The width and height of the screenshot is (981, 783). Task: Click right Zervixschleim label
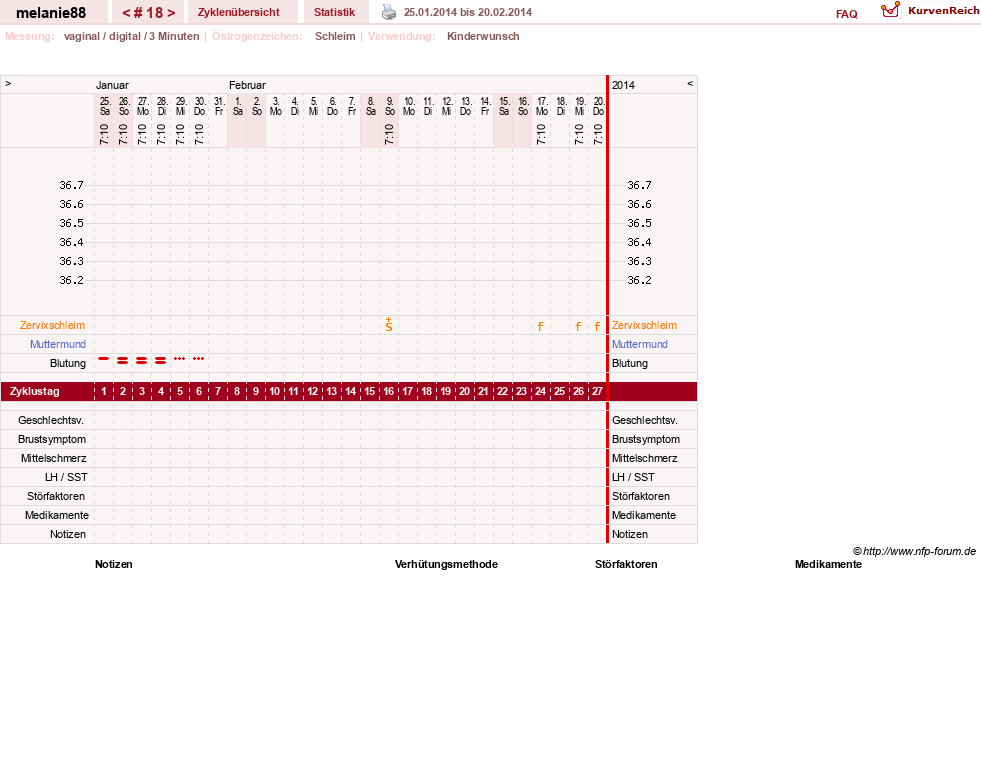point(644,325)
